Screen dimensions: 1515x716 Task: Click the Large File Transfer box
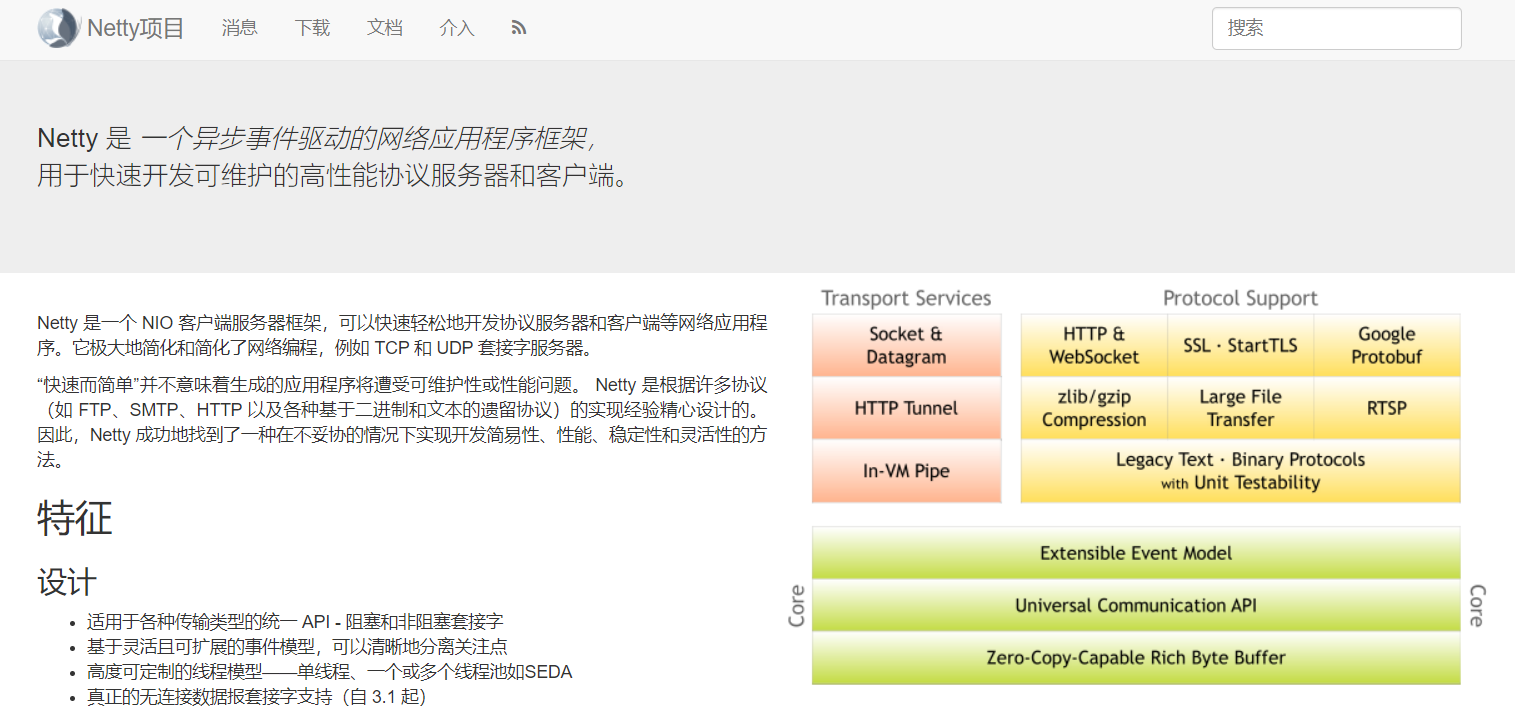tap(1240, 408)
